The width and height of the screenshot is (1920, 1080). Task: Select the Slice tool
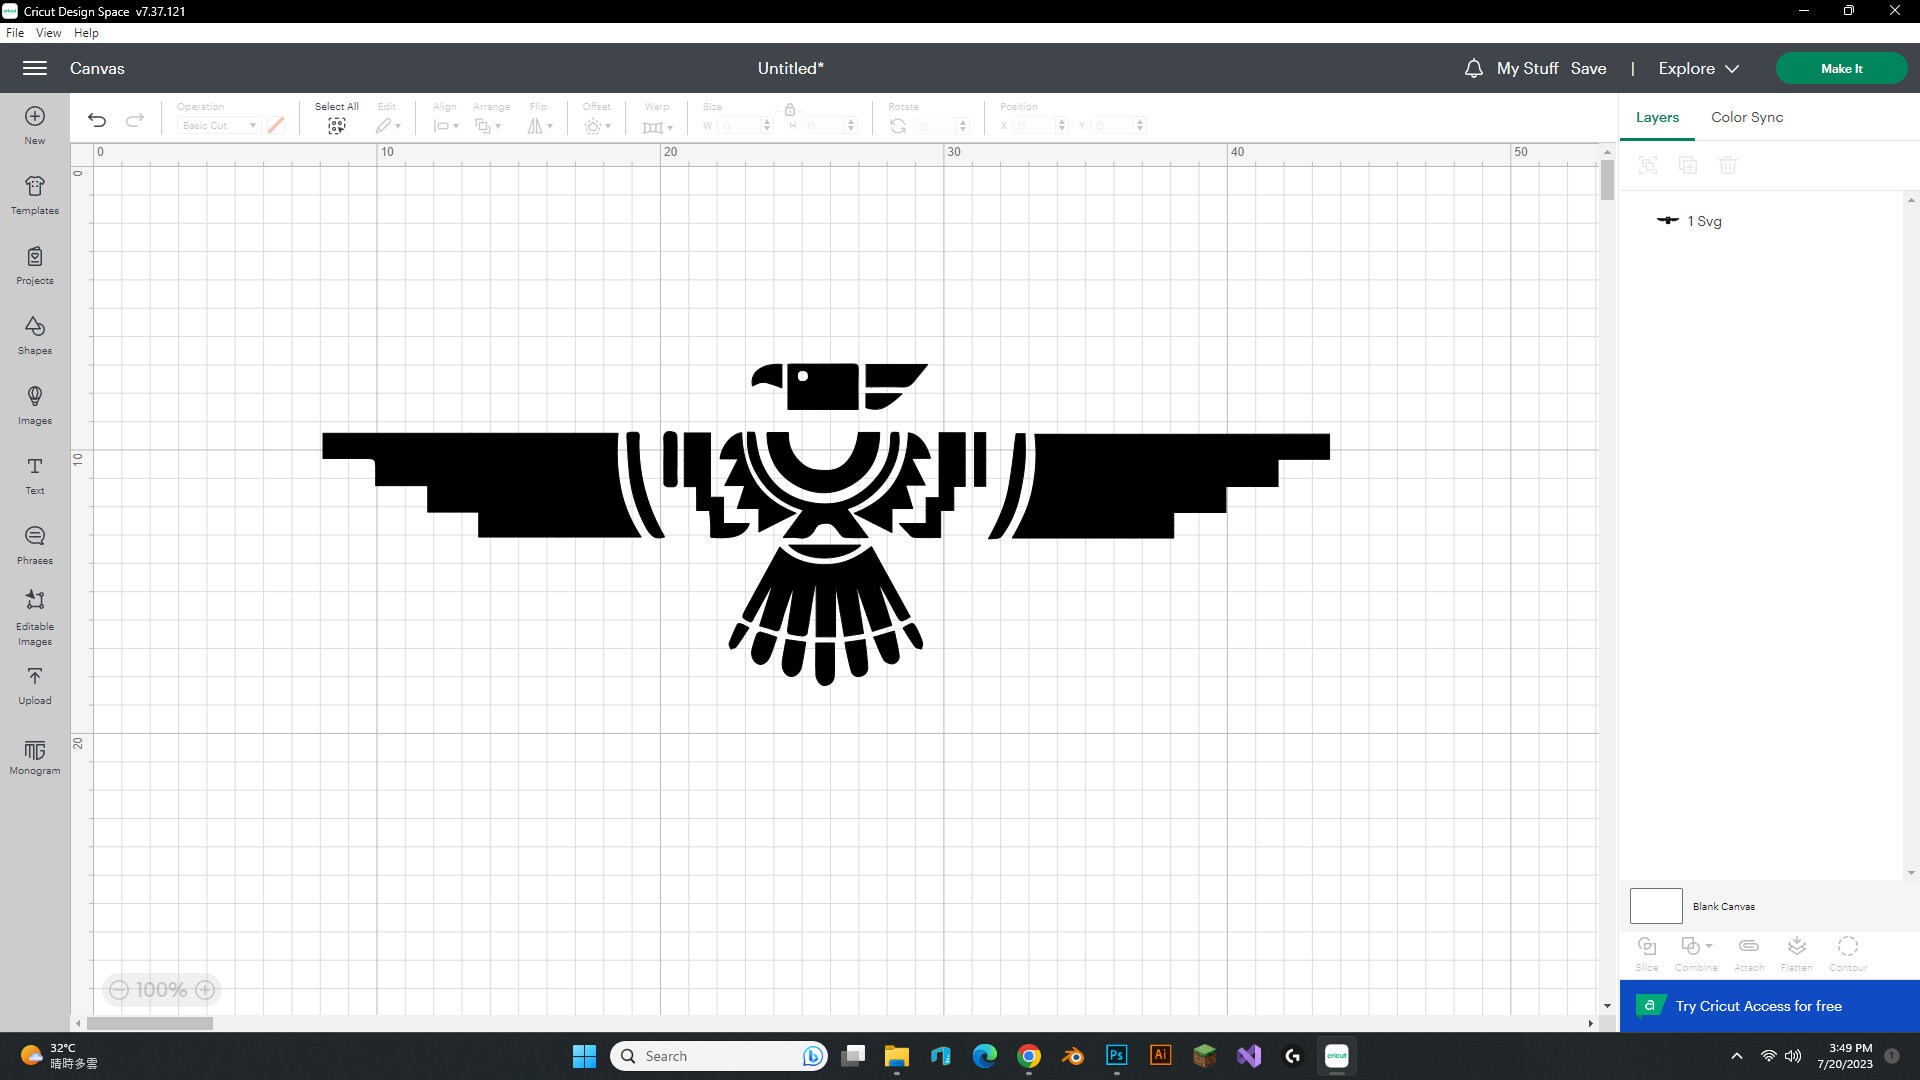1646,951
